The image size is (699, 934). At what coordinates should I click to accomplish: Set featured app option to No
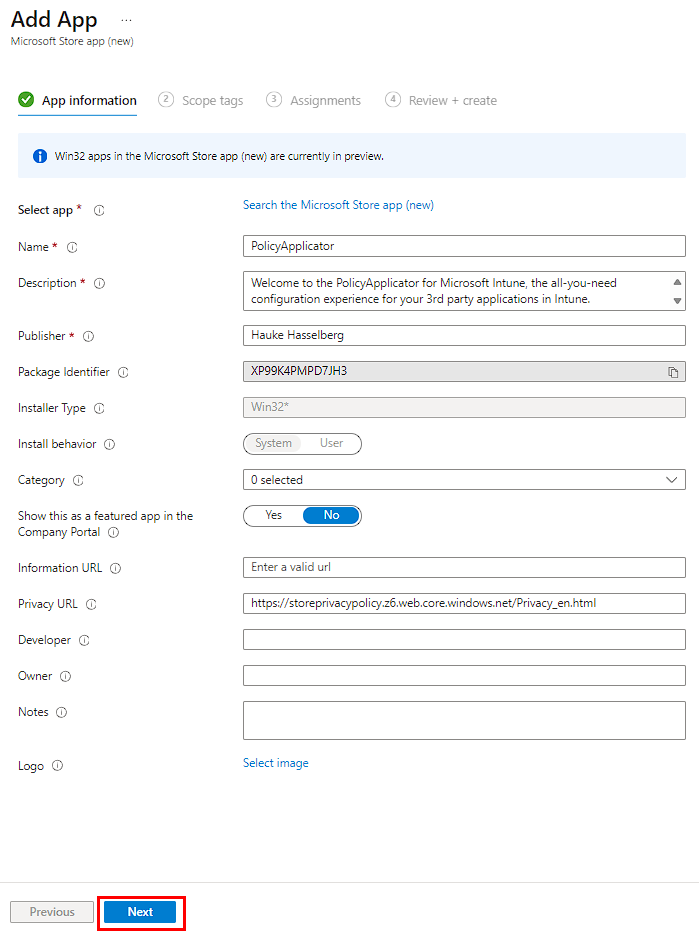click(x=331, y=515)
